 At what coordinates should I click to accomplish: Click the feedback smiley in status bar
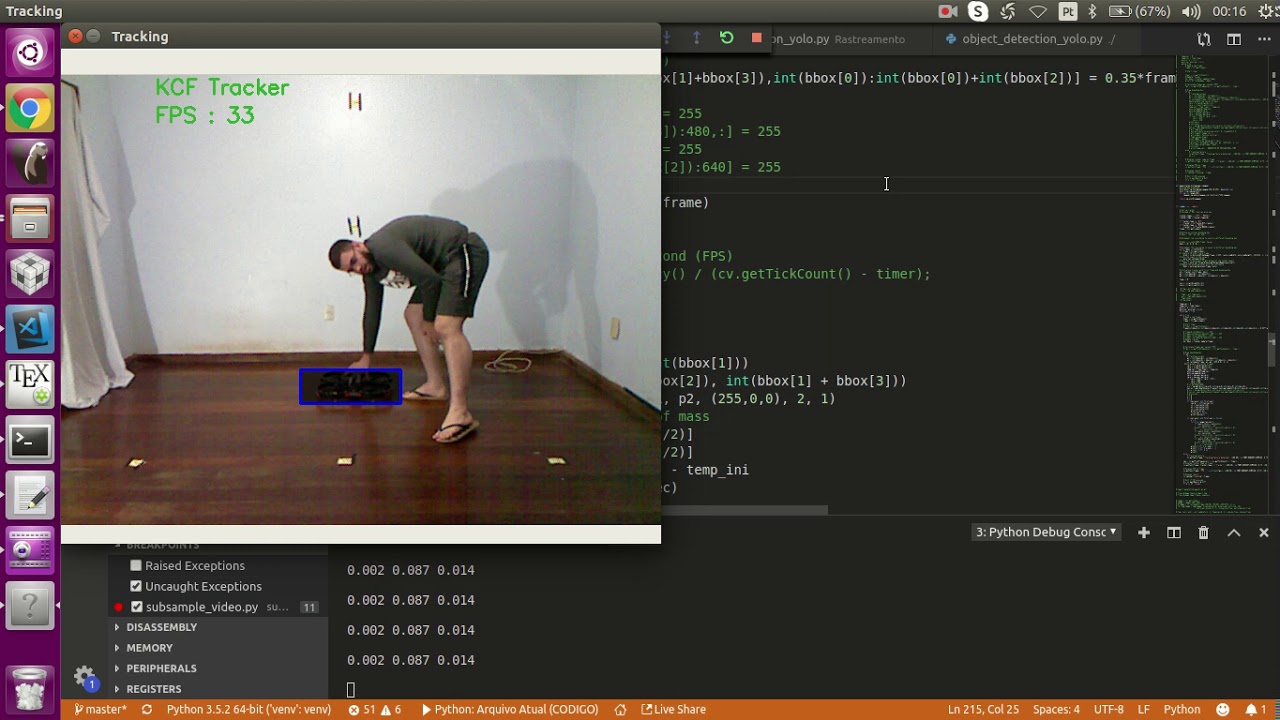click(x=1223, y=710)
